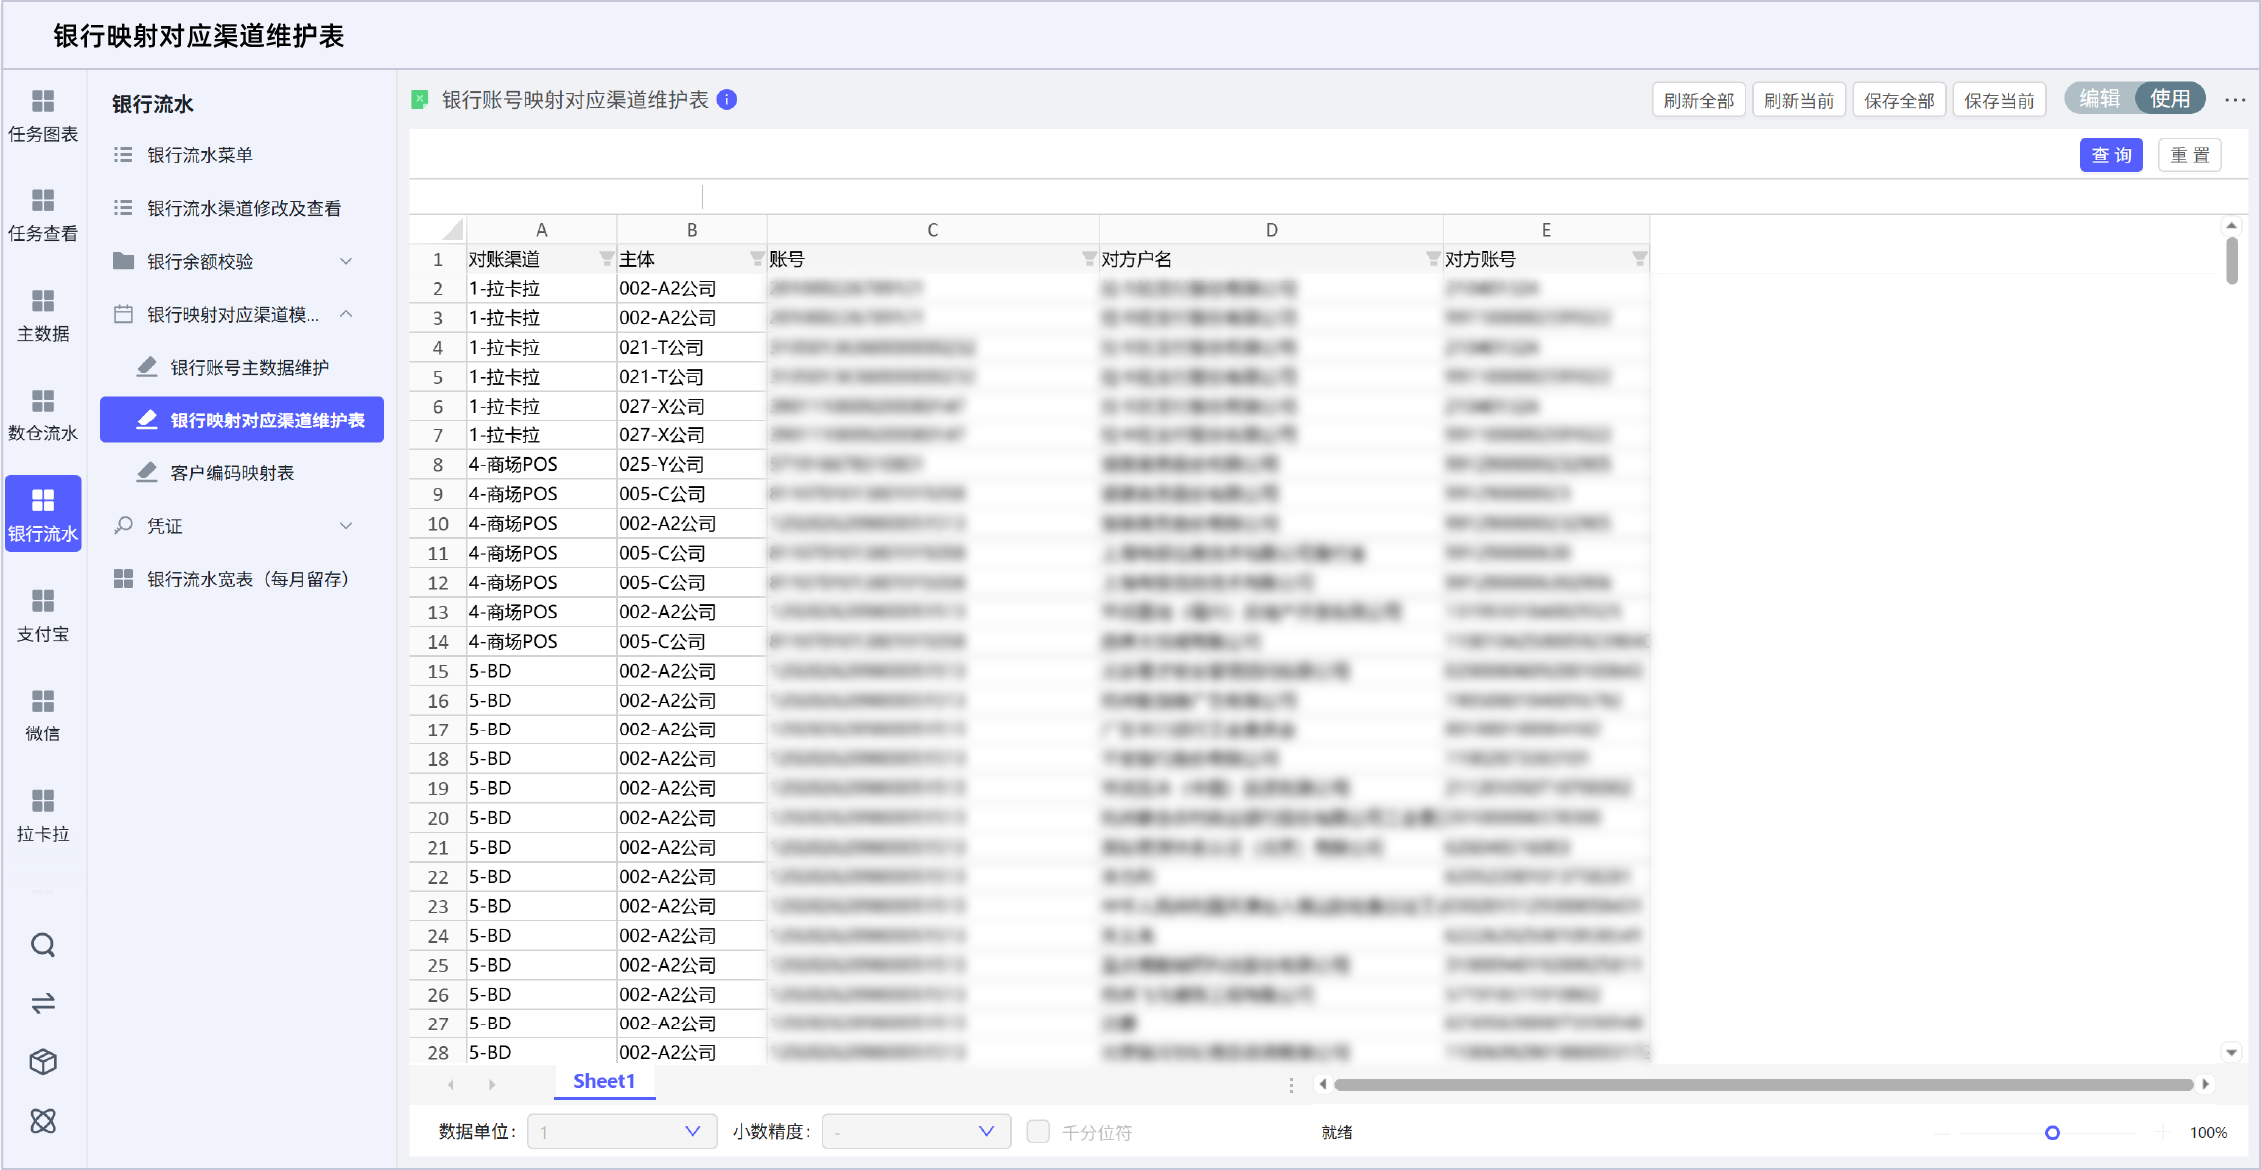Screen dimensions: 2261x1170
Task: Select 银行账号主数据维护 menu item
Action: 249,368
